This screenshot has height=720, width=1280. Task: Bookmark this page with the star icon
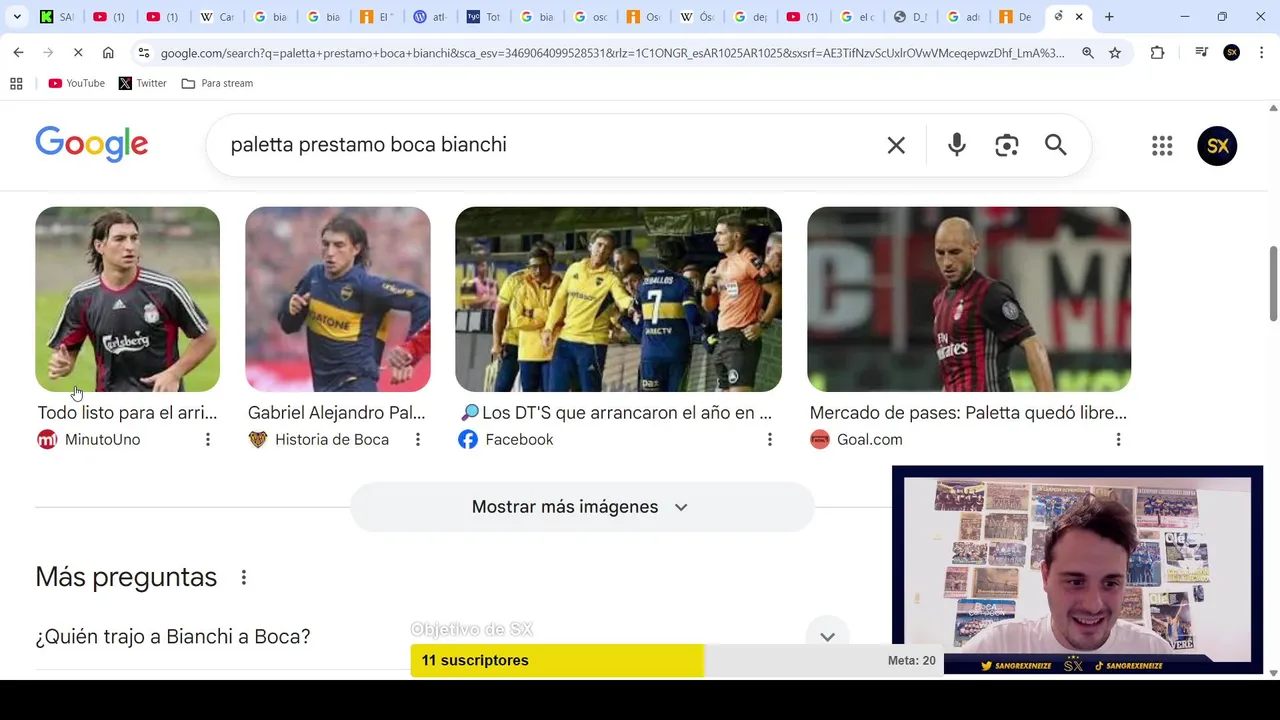1115,53
